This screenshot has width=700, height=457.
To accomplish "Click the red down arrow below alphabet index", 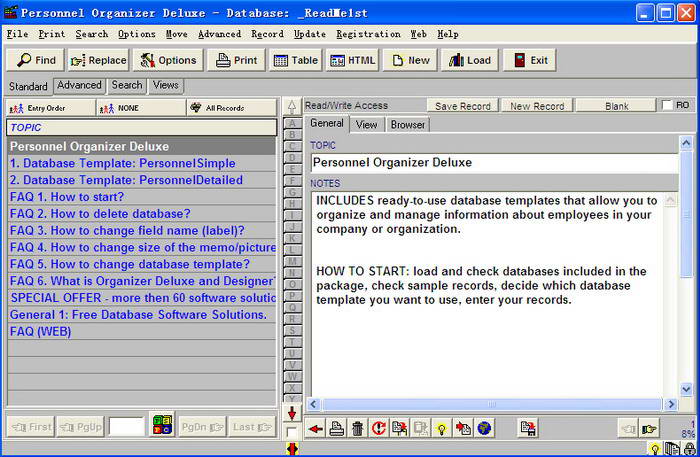I will [292, 413].
